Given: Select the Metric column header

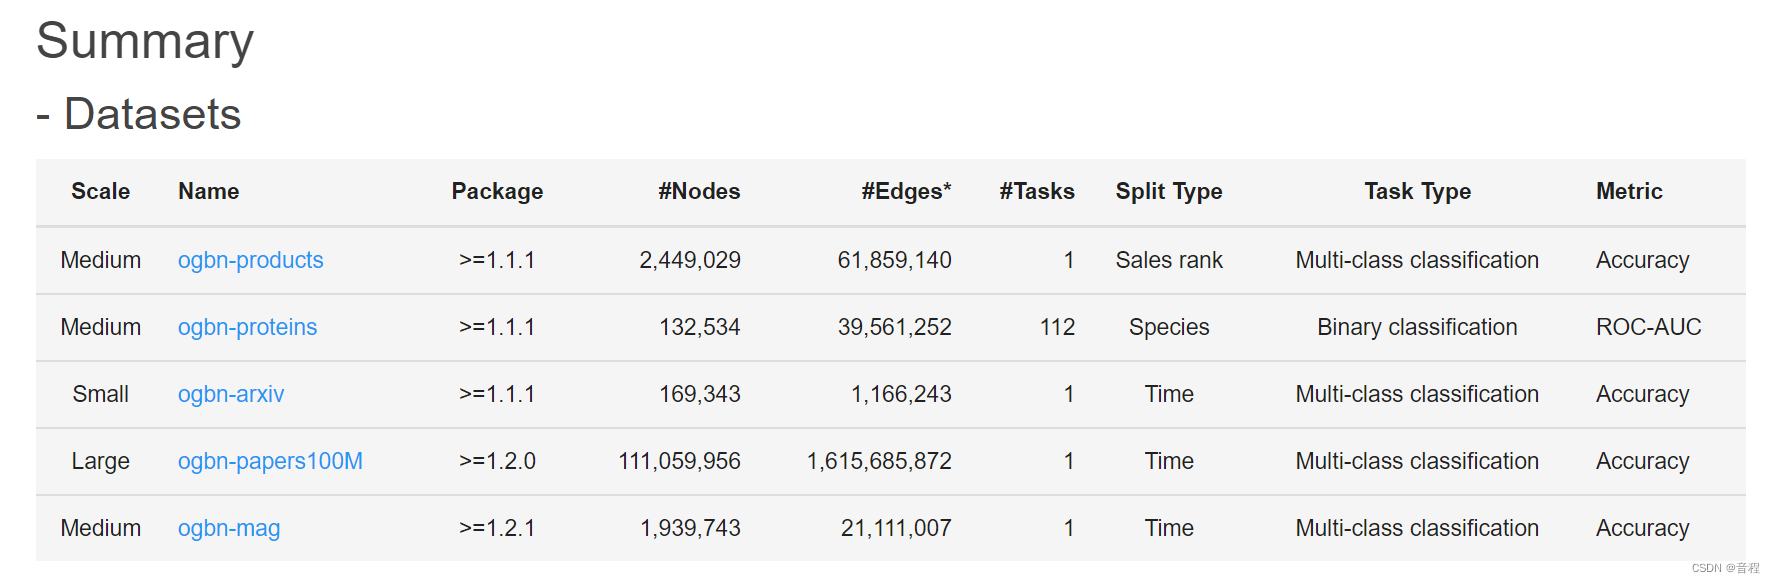Looking at the screenshot, I should [1629, 192].
